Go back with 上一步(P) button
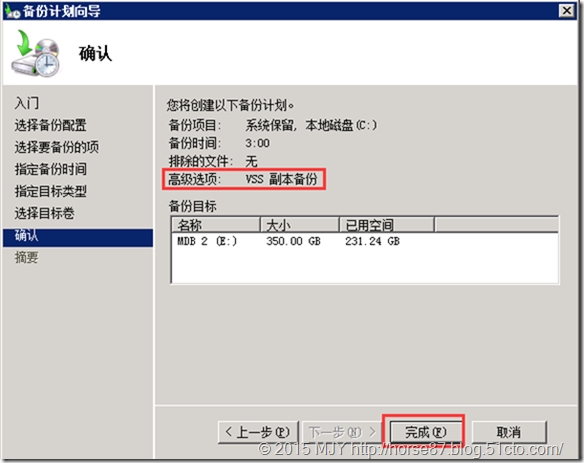This screenshot has height=463, width=584. tap(258, 432)
